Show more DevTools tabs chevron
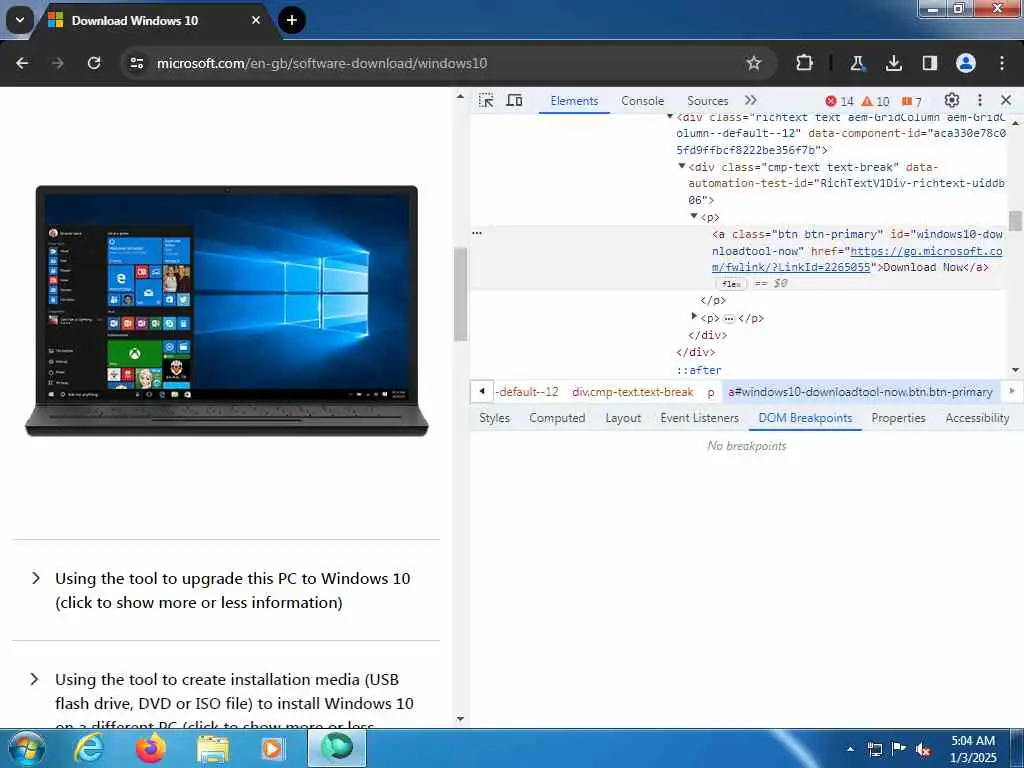The image size is (1024, 768). 750,101
